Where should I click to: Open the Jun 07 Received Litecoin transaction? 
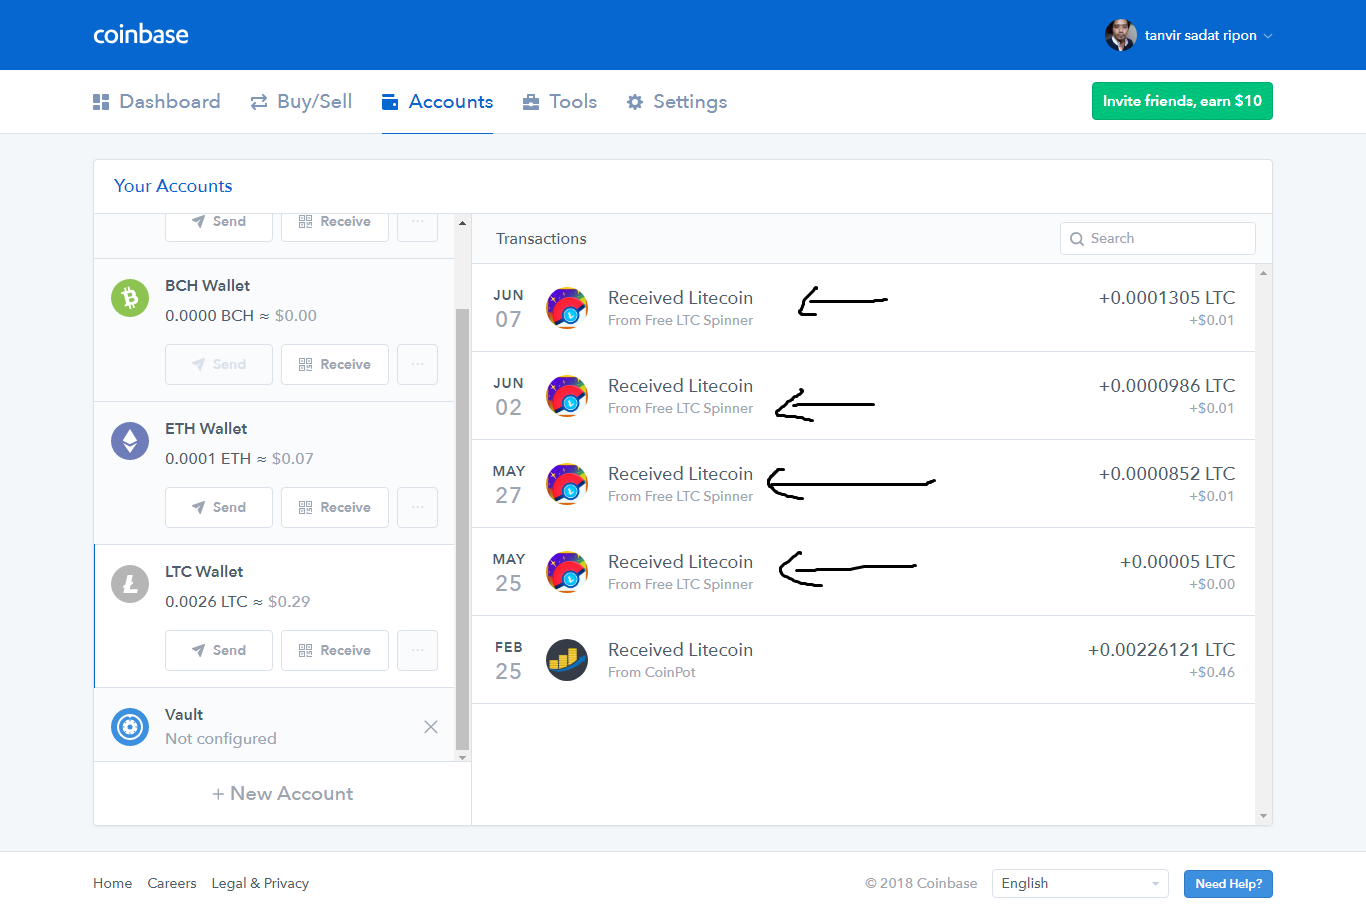click(x=864, y=308)
